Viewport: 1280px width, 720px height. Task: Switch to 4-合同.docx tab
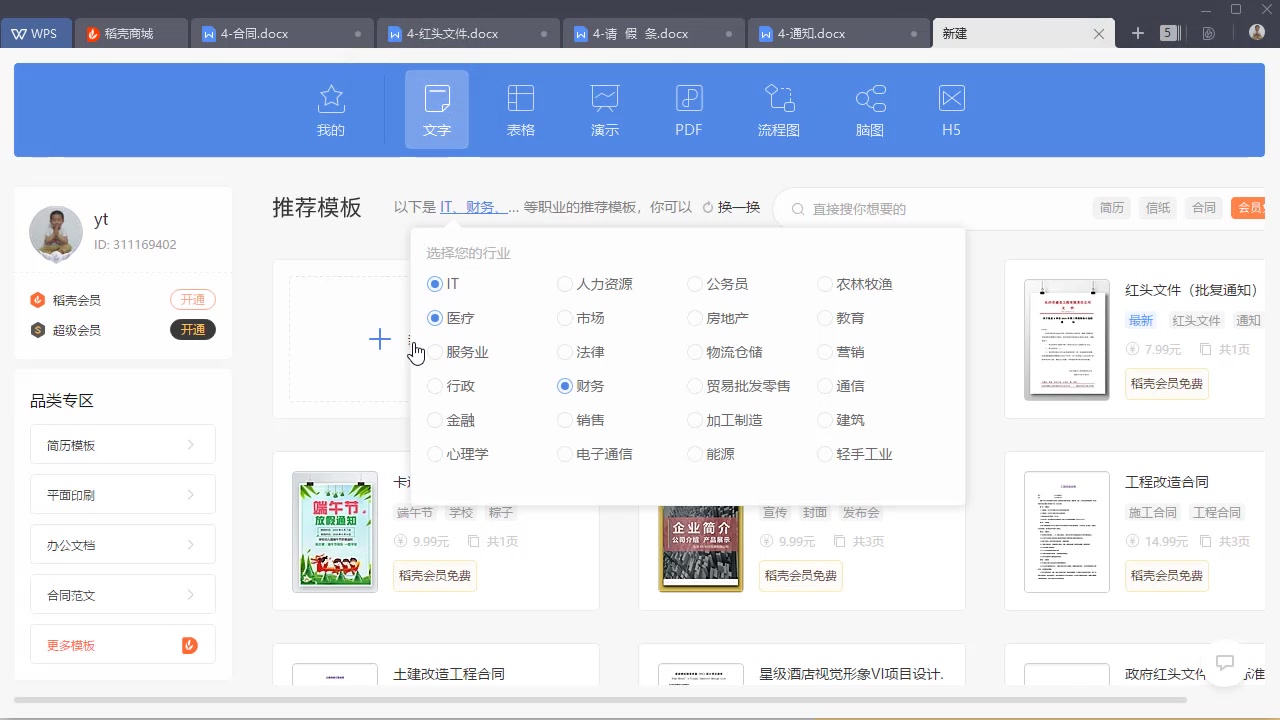pos(280,33)
